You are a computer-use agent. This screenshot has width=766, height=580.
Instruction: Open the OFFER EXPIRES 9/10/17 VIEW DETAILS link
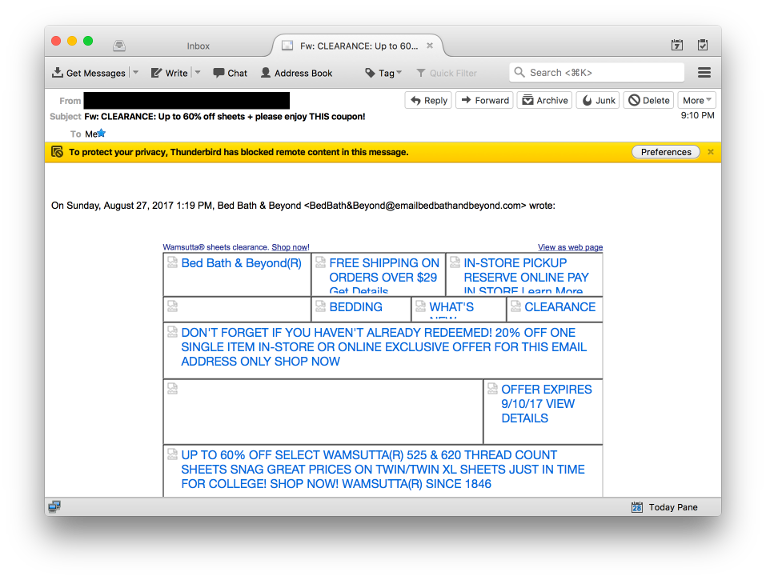(x=546, y=404)
